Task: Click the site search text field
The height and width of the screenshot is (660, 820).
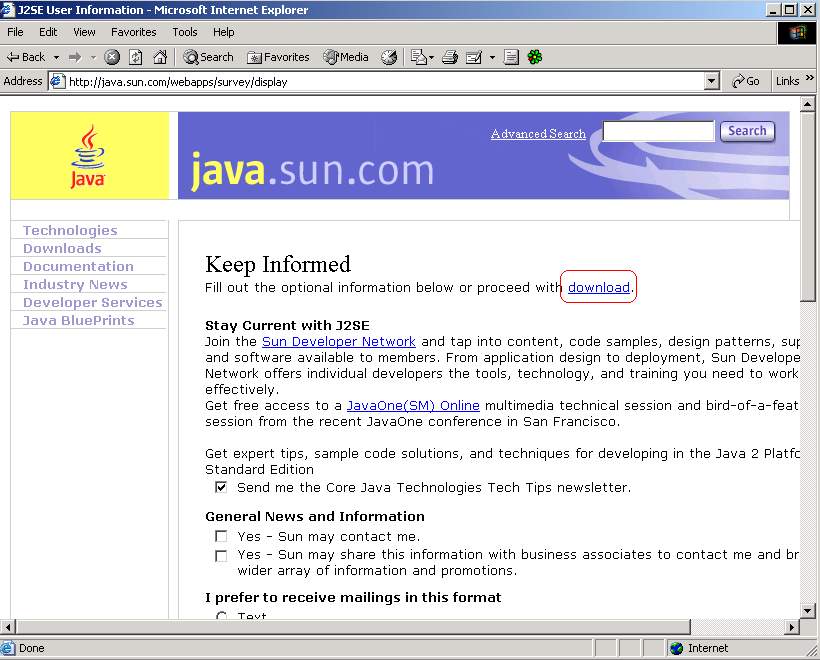Action: 658,131
